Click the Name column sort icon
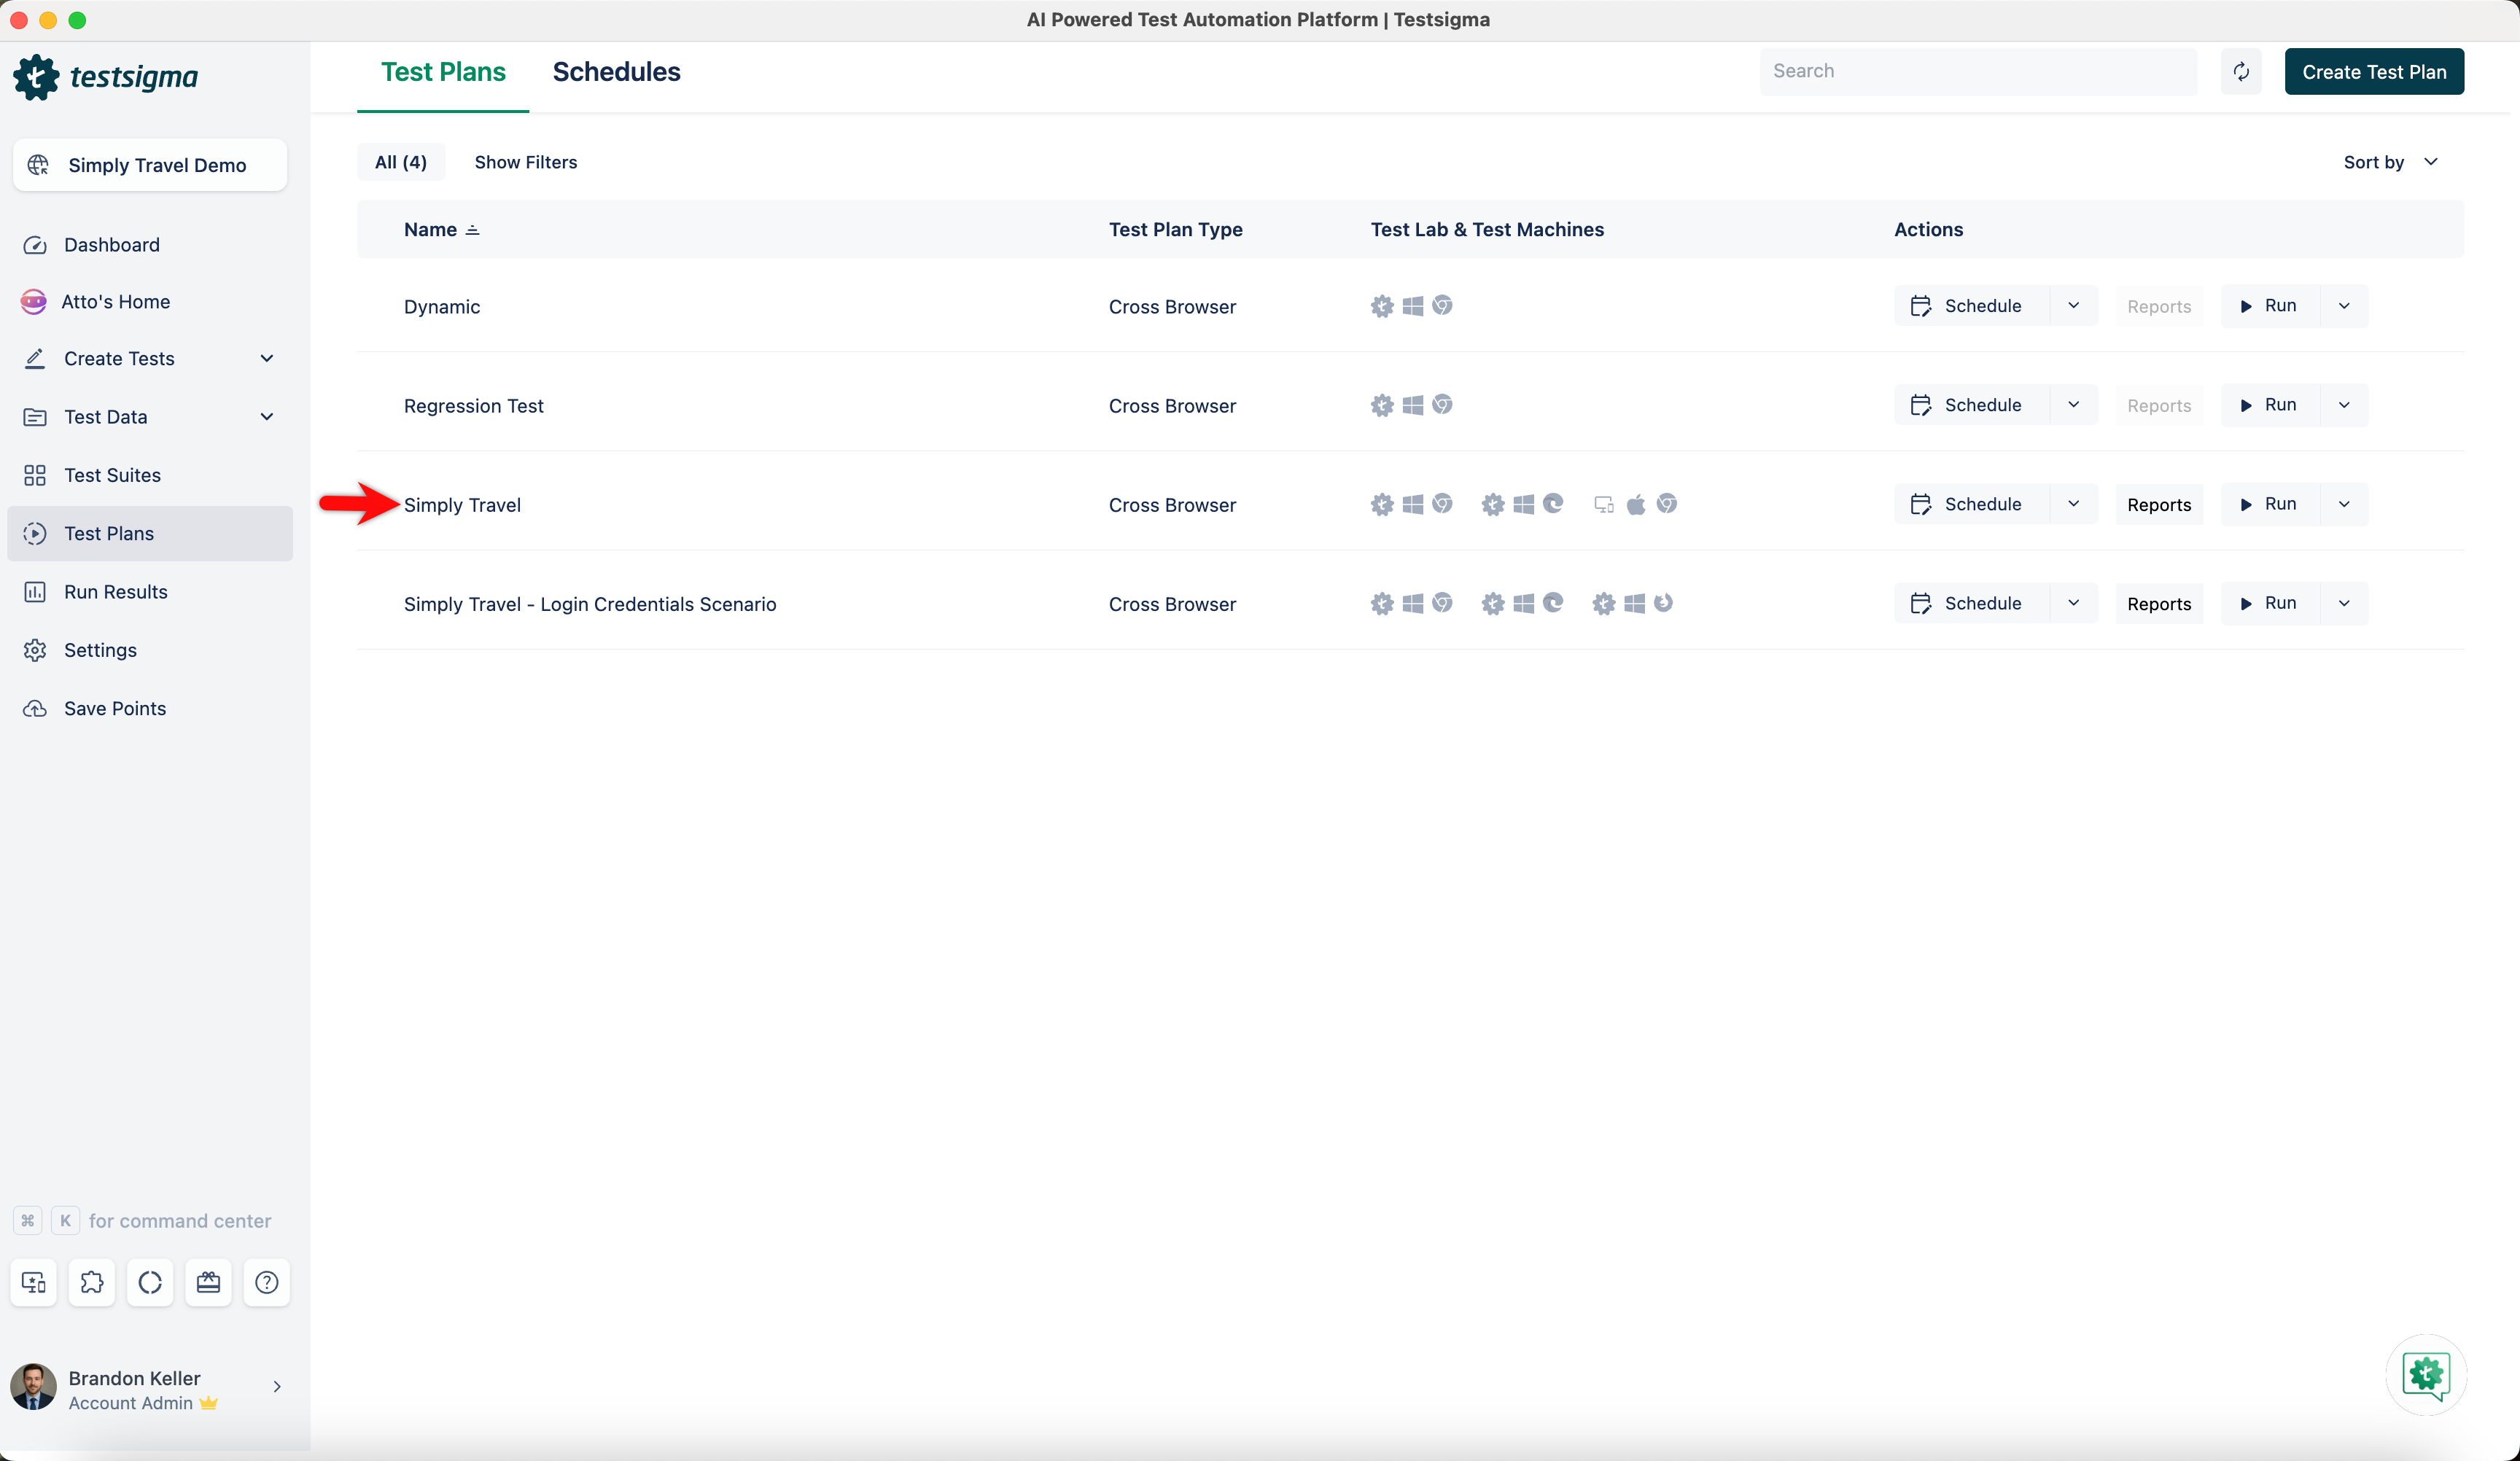 (x=473, y=230)
